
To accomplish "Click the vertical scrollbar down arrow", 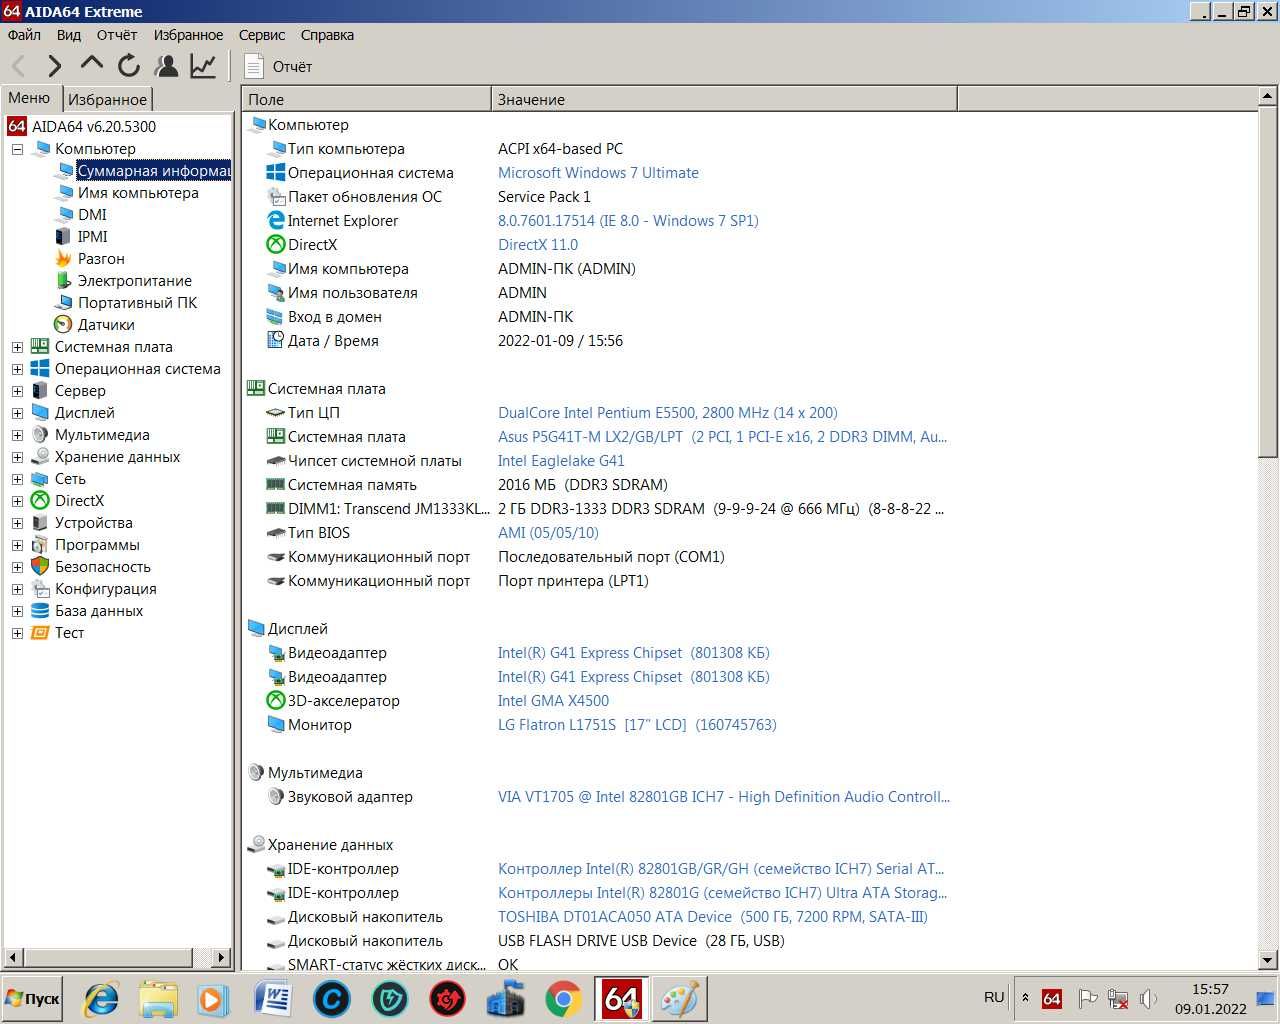I will coord(1268,959).
